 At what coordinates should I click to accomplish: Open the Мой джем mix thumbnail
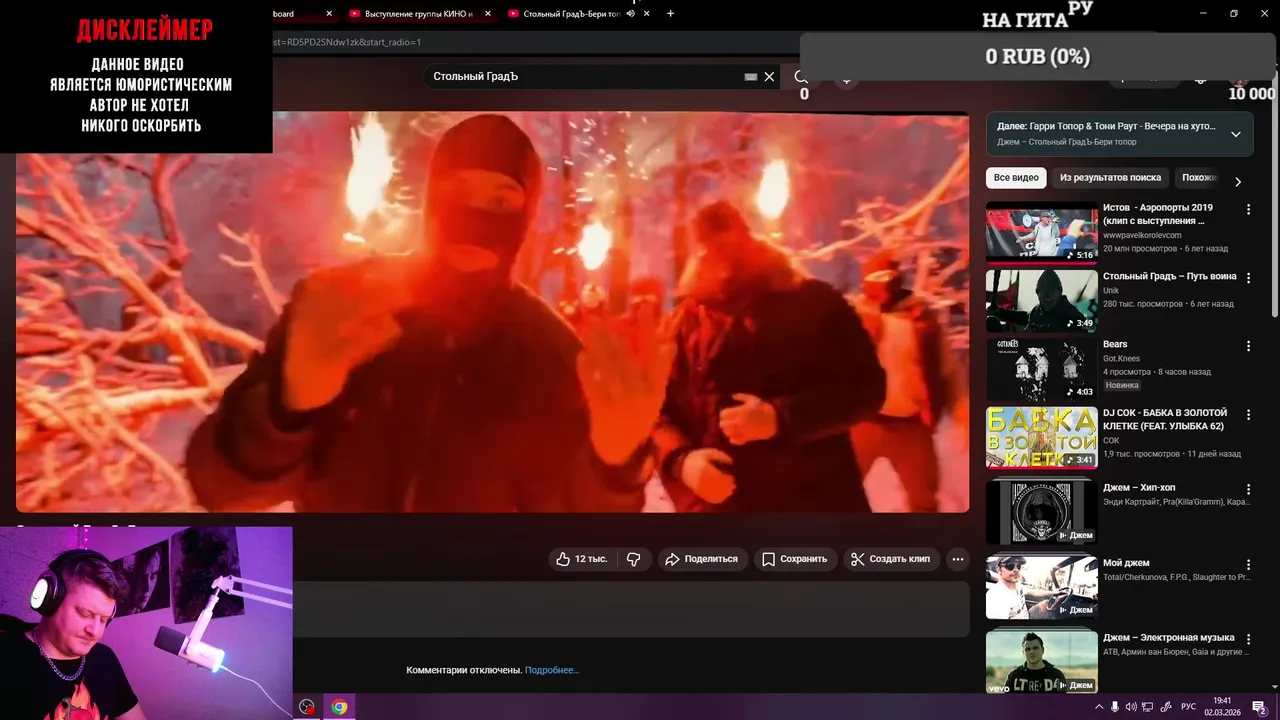[1042, 587]
